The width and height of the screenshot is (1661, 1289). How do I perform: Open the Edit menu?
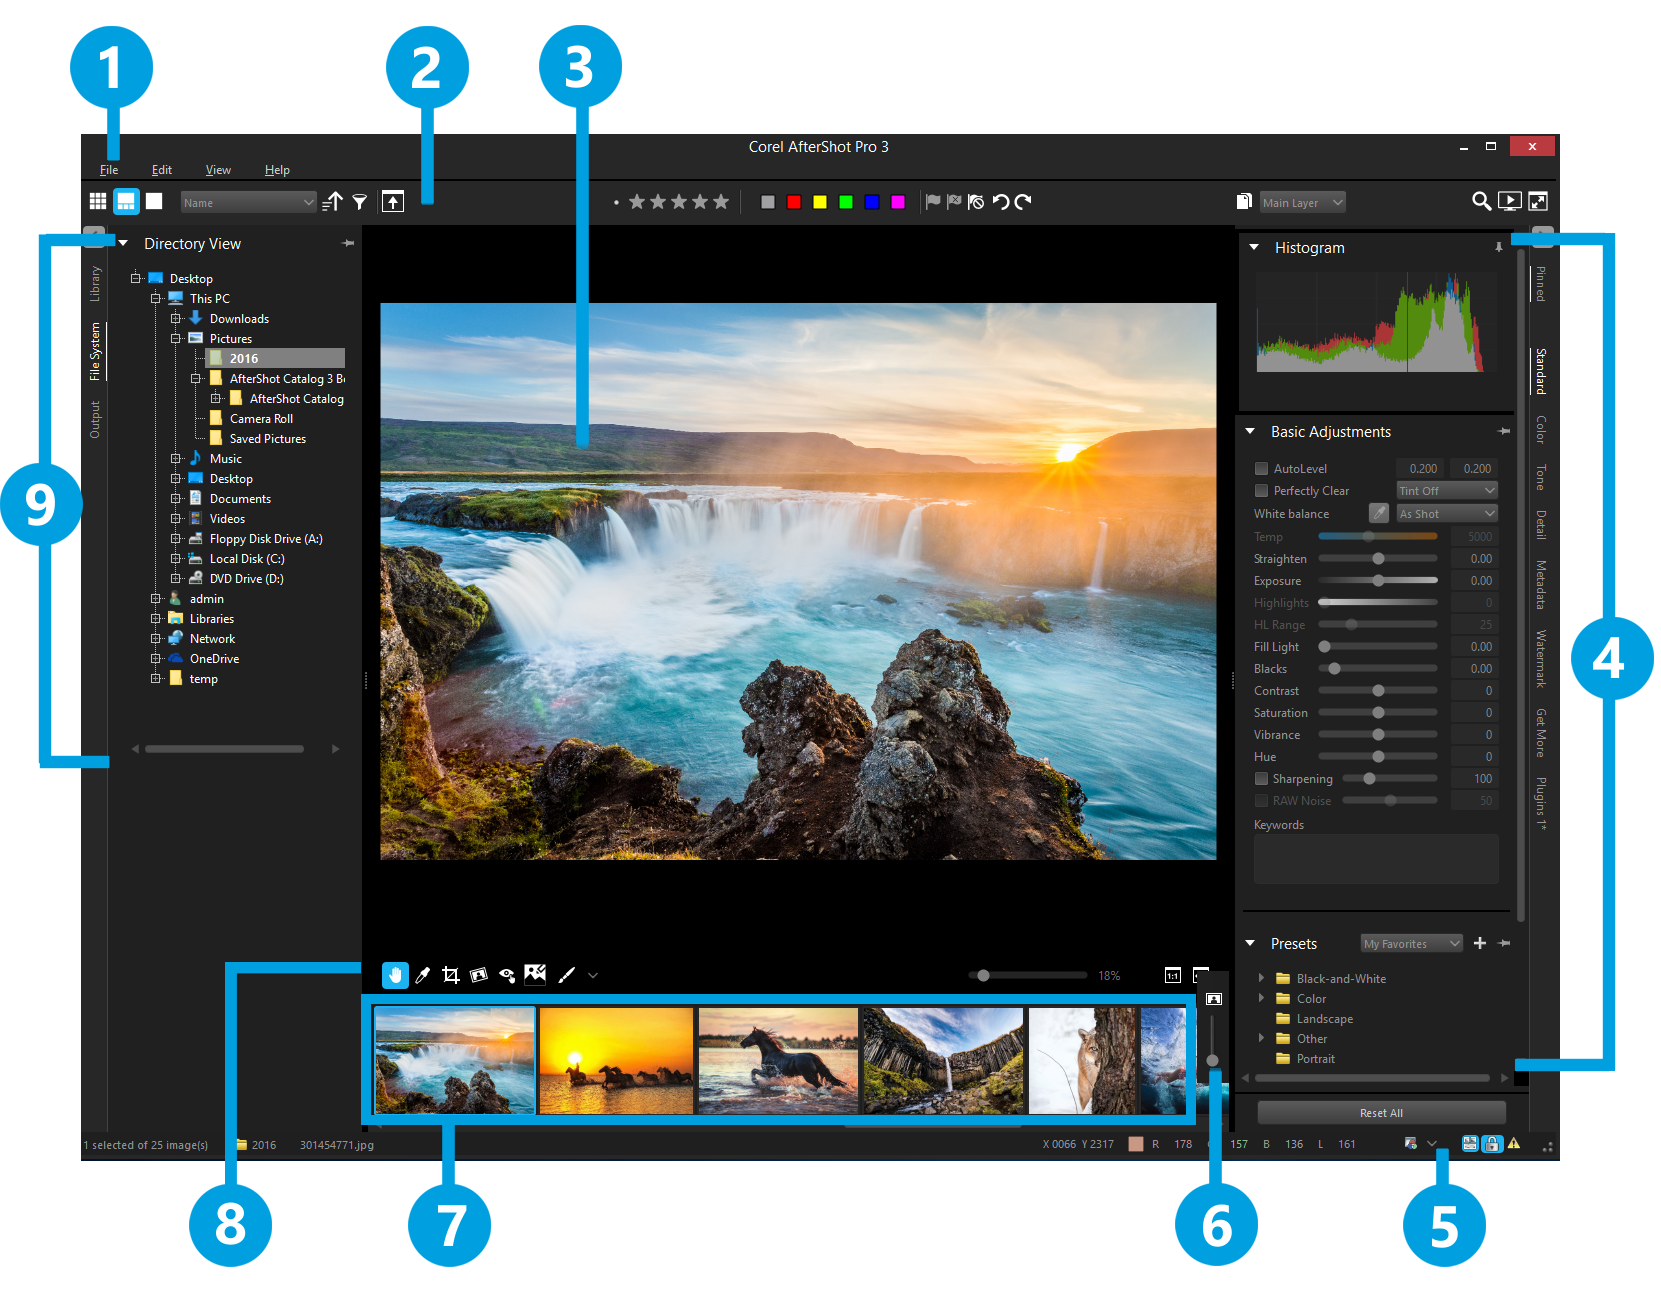162,170
